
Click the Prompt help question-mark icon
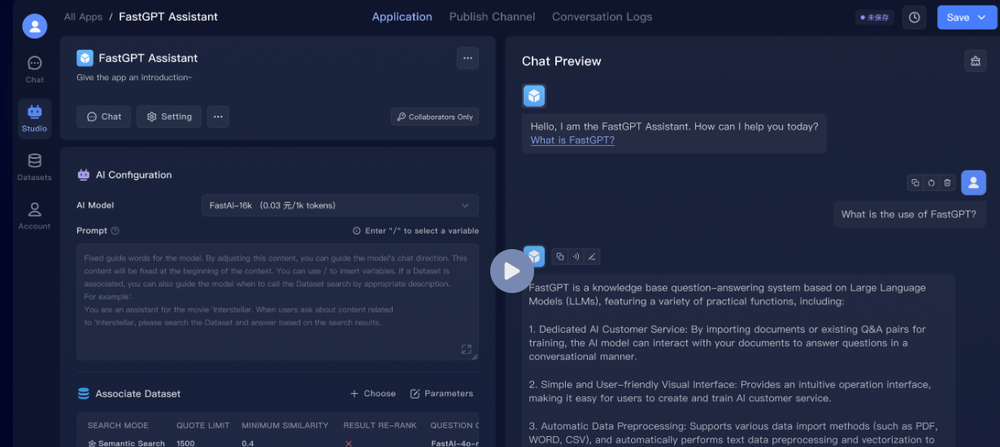click(x=115, y=231)
